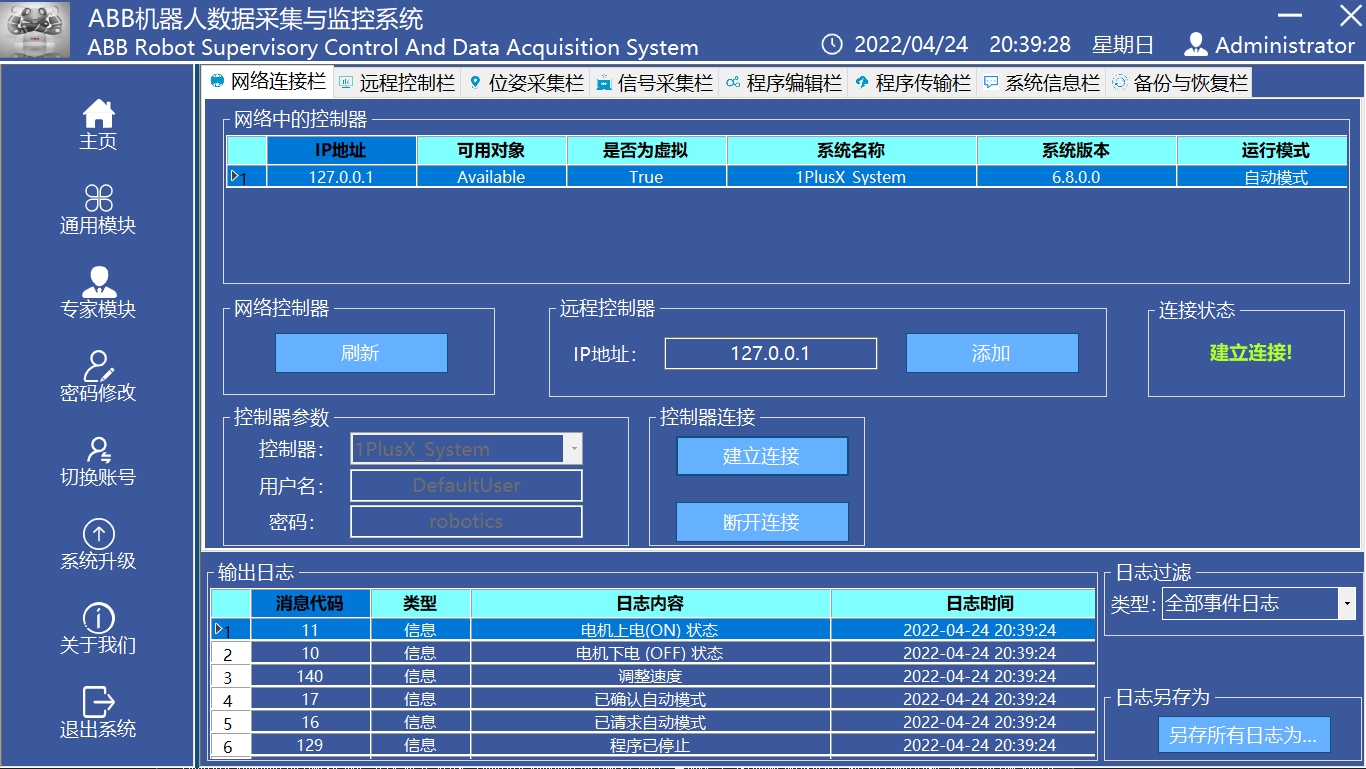Click the 断开连接 disconnect button
This screenshot has width=1366, height=769.
tap(762, 522)
